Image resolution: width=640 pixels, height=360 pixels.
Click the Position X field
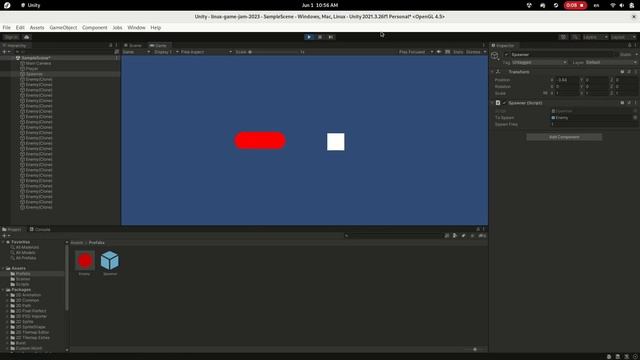pos(567,80)
